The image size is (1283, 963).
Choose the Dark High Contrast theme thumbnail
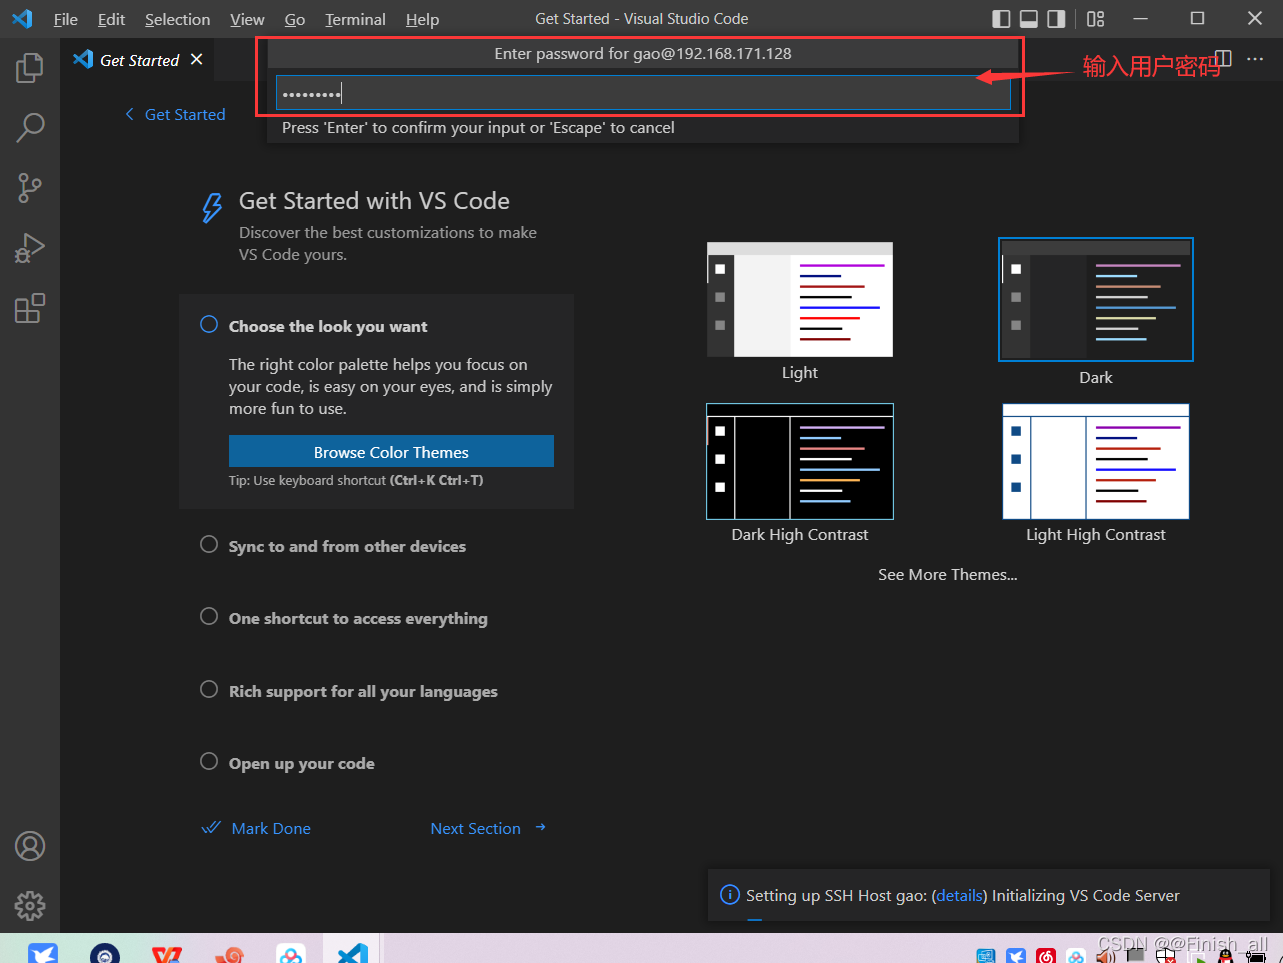[x=800, y=461]
